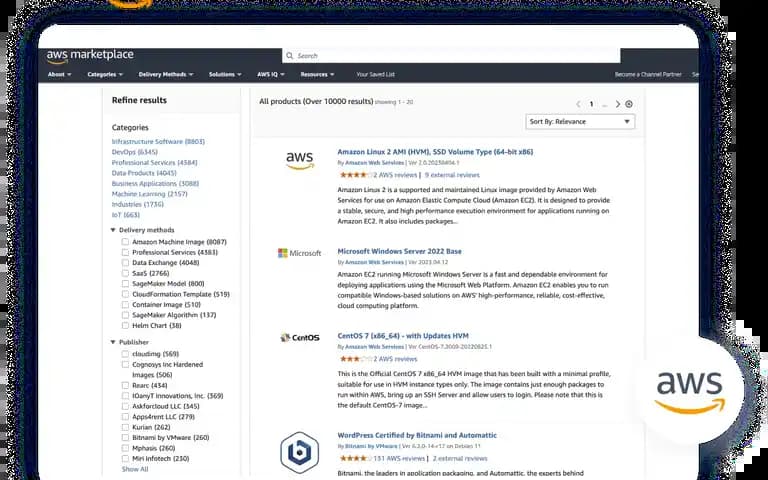Filter by Business Applications category
This screenshot has height=480, width=768.
[155, 184]
